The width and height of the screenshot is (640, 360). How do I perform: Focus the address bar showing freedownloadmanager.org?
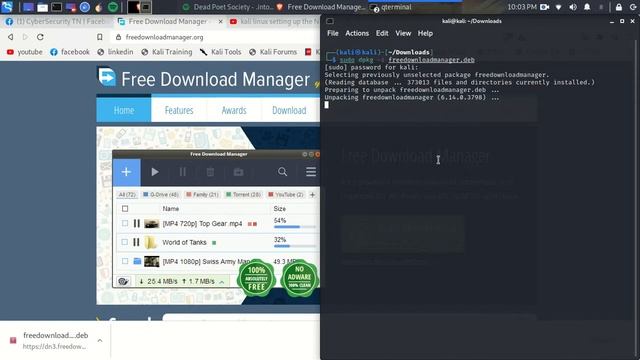click(216, 37)
